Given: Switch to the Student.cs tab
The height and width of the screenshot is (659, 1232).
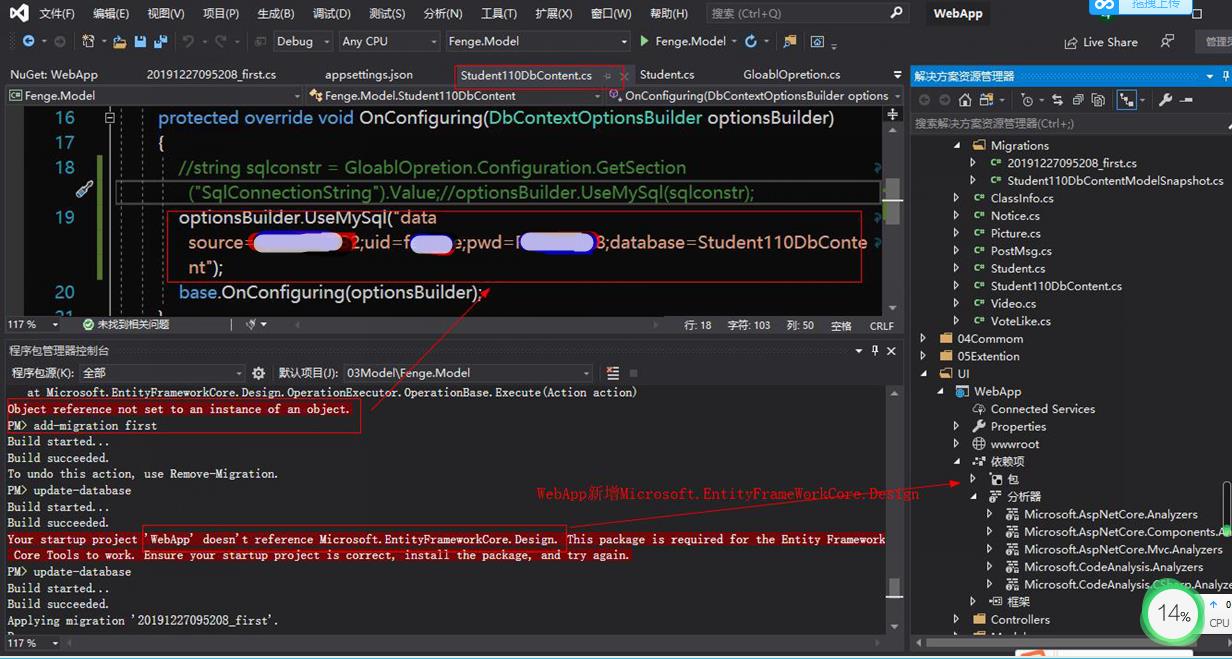Looking at the screenshot, I should click(x=670, y=74).
